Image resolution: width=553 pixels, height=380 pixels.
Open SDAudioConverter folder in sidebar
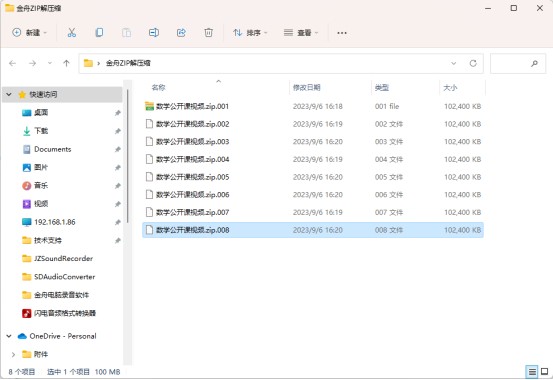coord(65,277)
